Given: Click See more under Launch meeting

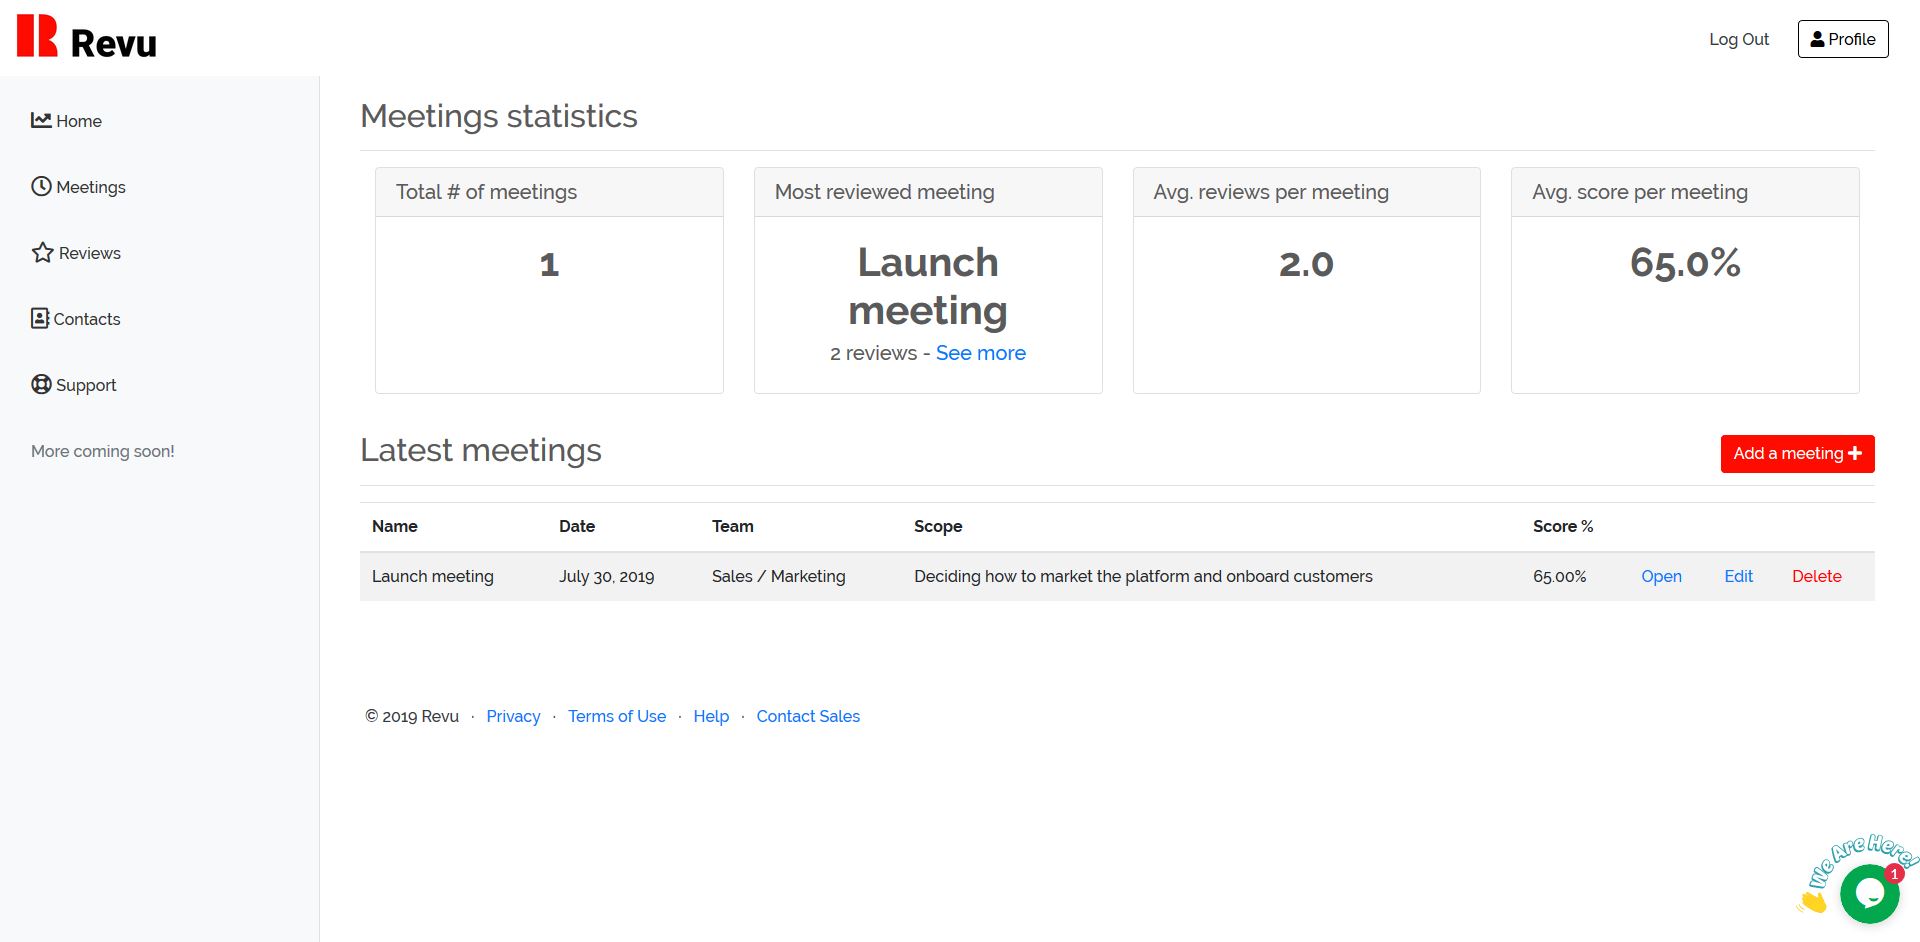Looking at the screenshot, I should tap(980, 353).
